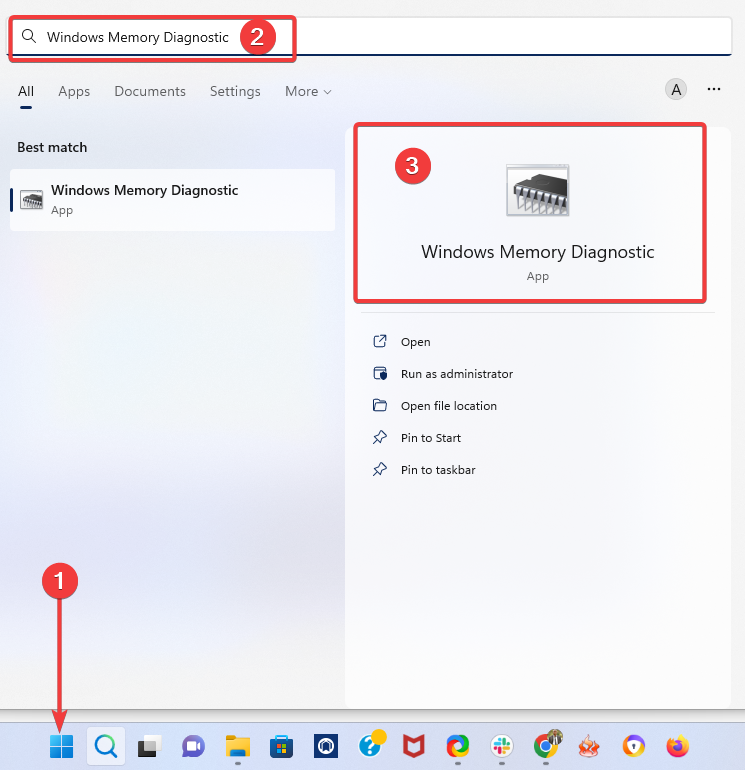
Task: Launch McAfee from the taskbar
Action: pos(414,746)
